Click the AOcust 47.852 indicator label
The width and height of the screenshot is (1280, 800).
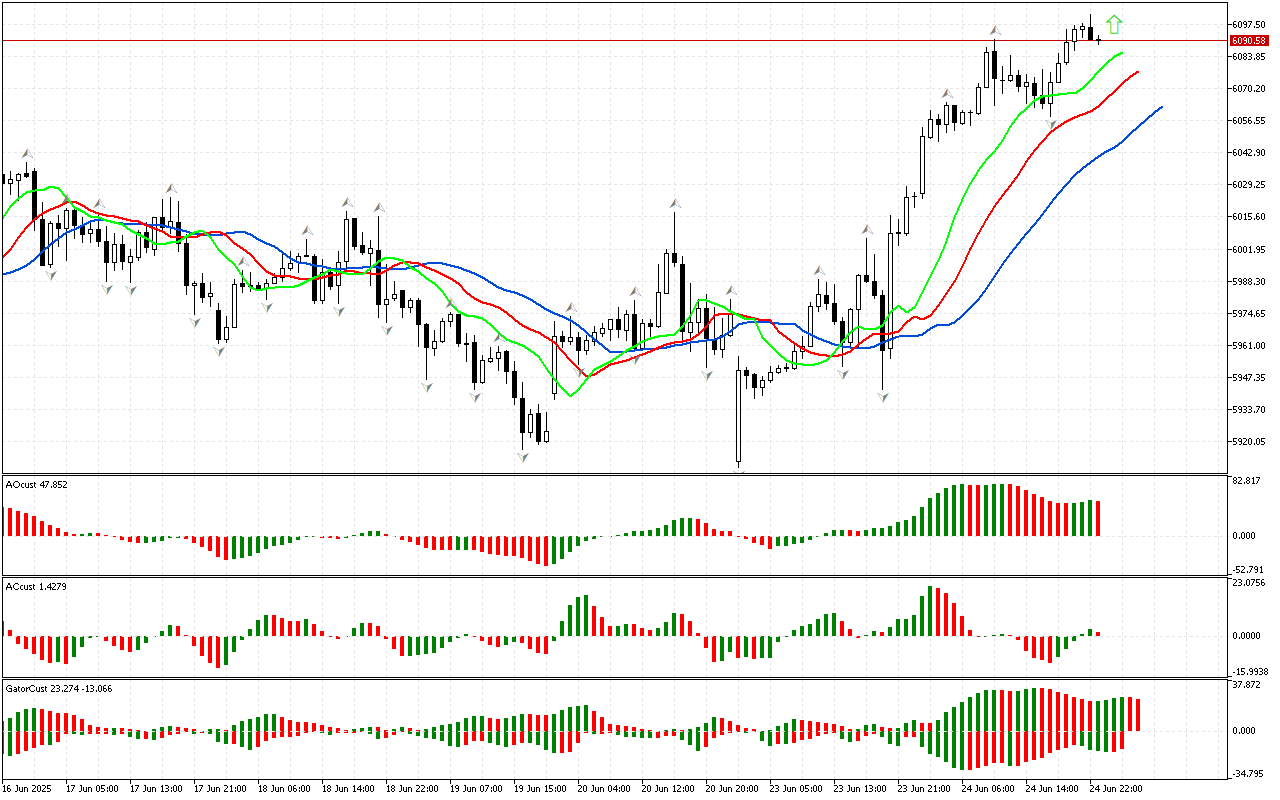click(37, 485)
